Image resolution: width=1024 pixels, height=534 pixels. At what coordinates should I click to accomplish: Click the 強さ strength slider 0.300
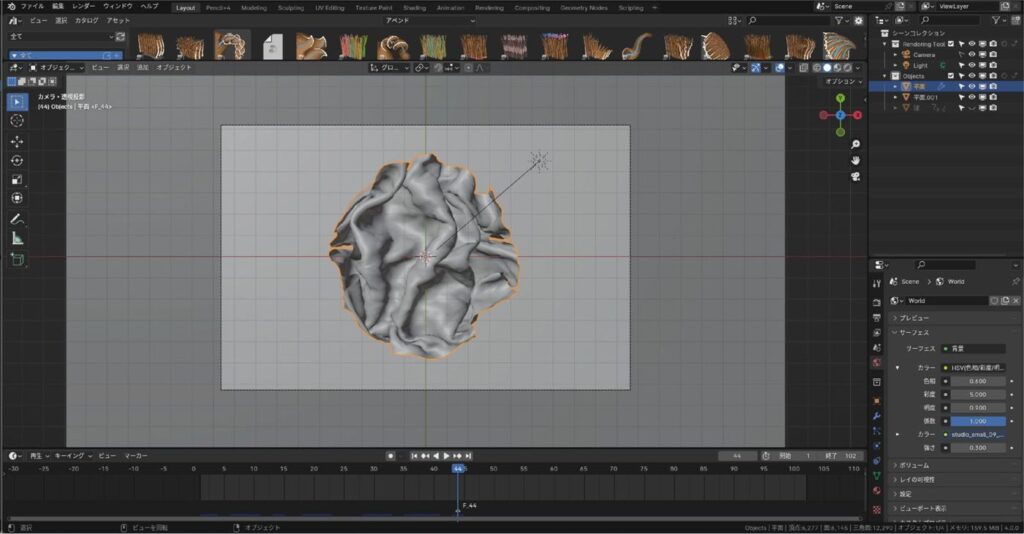coord(978,448)
